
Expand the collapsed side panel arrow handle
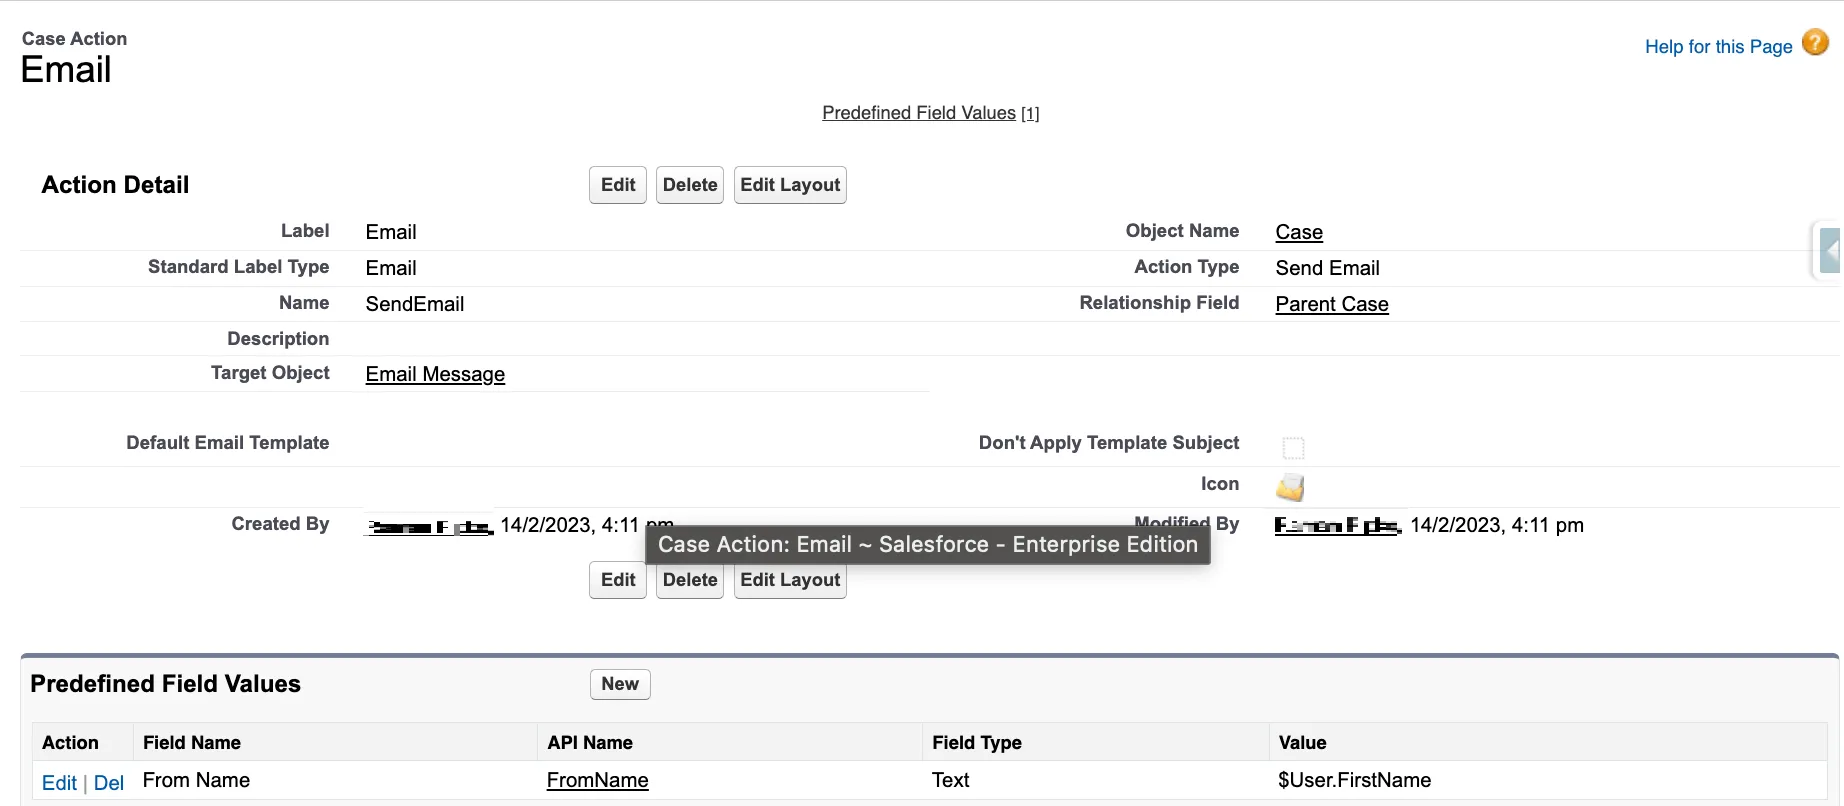pos(1829,250)
